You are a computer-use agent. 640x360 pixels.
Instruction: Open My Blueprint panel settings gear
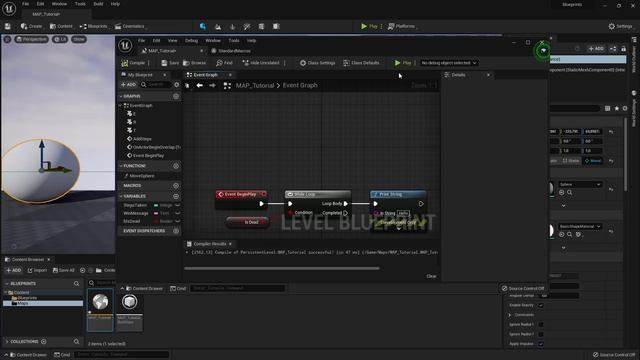(x=176, y=84)
